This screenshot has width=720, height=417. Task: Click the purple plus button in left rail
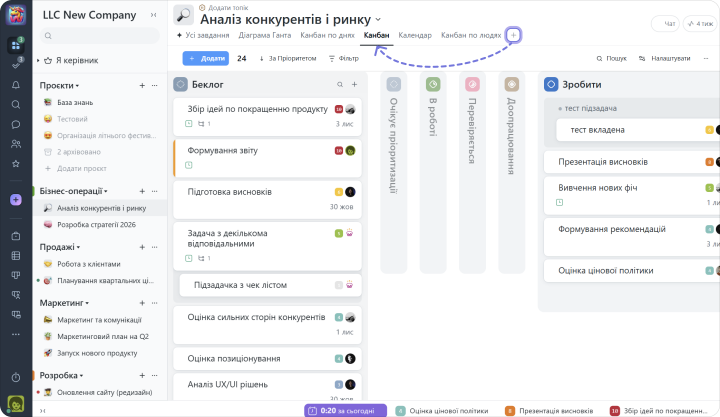click(15, 200)
